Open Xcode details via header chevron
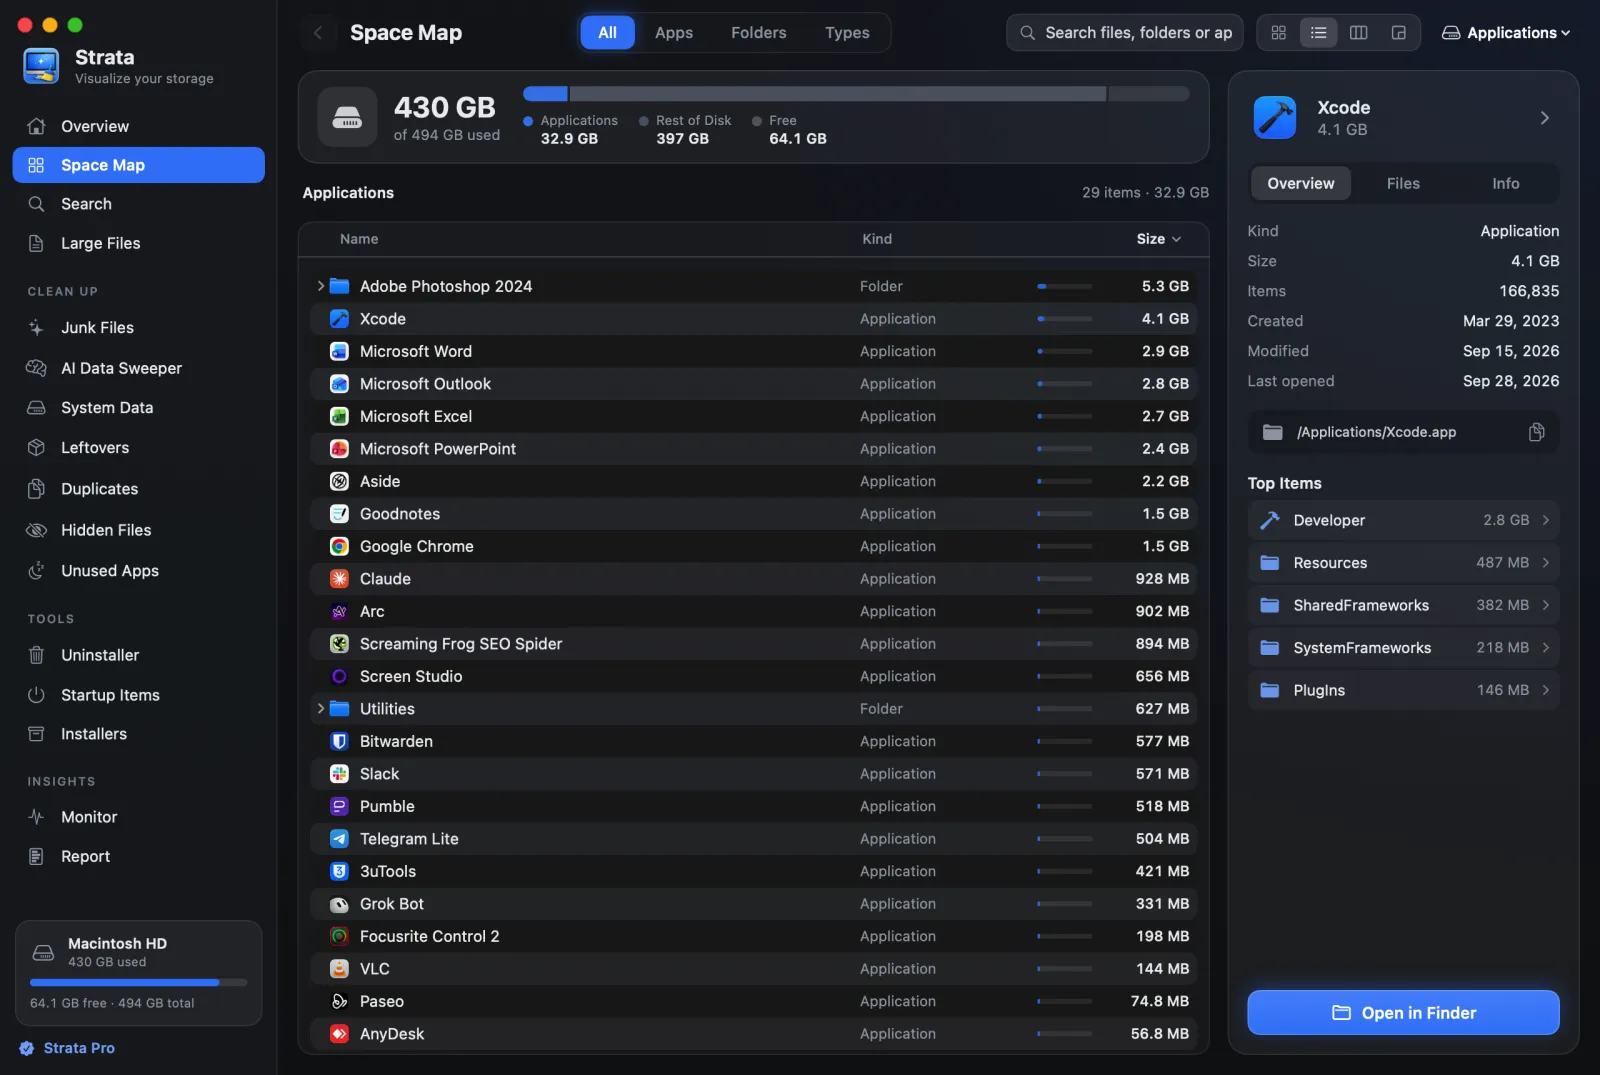Screen dimensions: 1600x1075 [1545, 118]
